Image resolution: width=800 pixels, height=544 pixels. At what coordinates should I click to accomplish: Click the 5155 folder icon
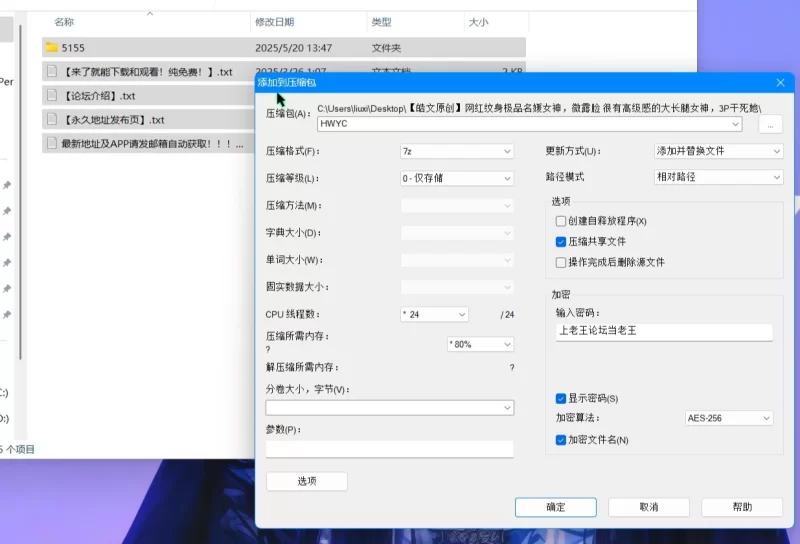tap(51, 47)
